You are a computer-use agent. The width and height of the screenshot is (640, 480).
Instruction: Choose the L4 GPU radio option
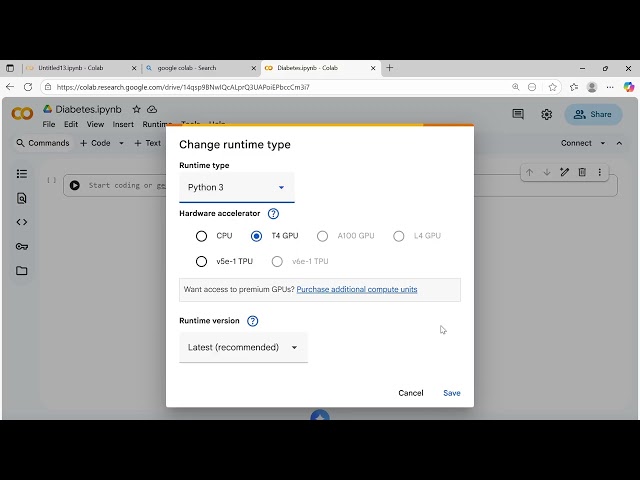point(399,236)
